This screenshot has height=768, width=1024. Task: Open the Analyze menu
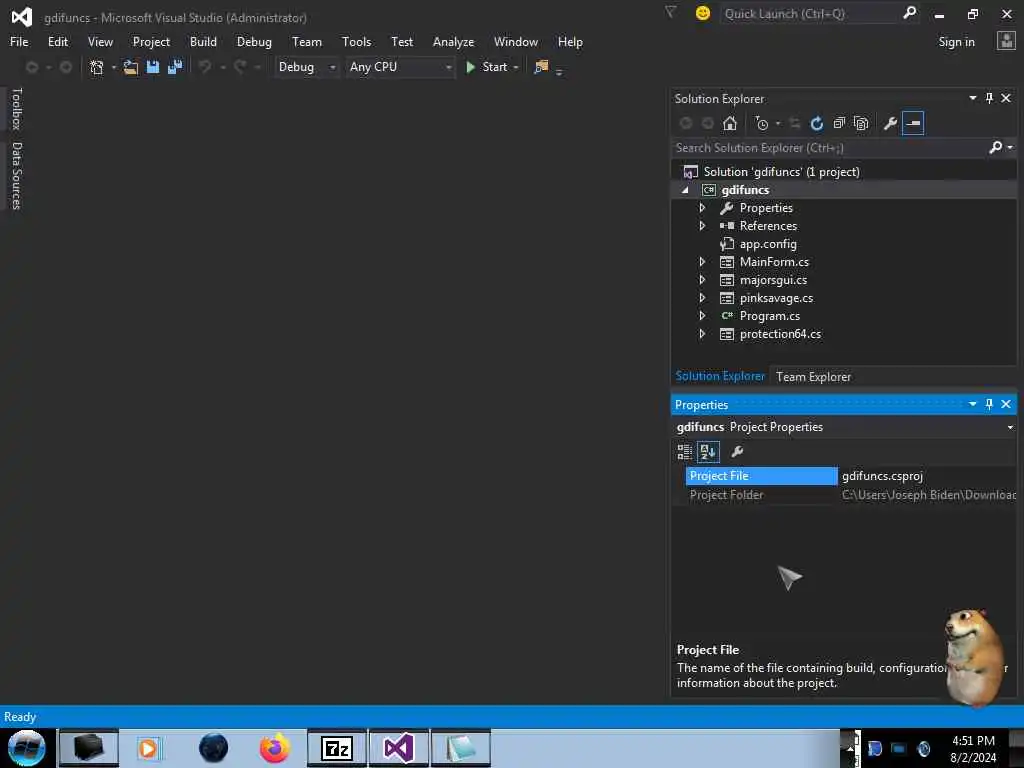click(x=453, y=42)
